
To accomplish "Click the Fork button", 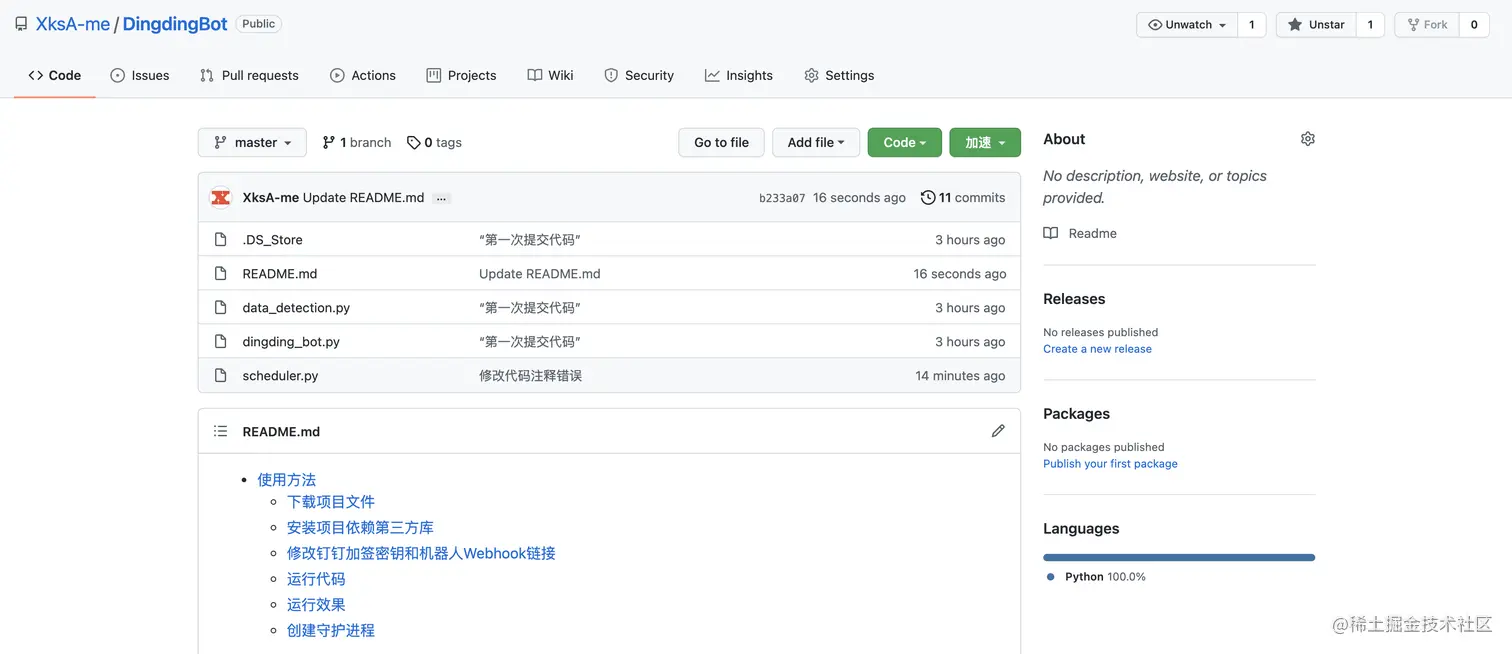I will coord(1427,25).
